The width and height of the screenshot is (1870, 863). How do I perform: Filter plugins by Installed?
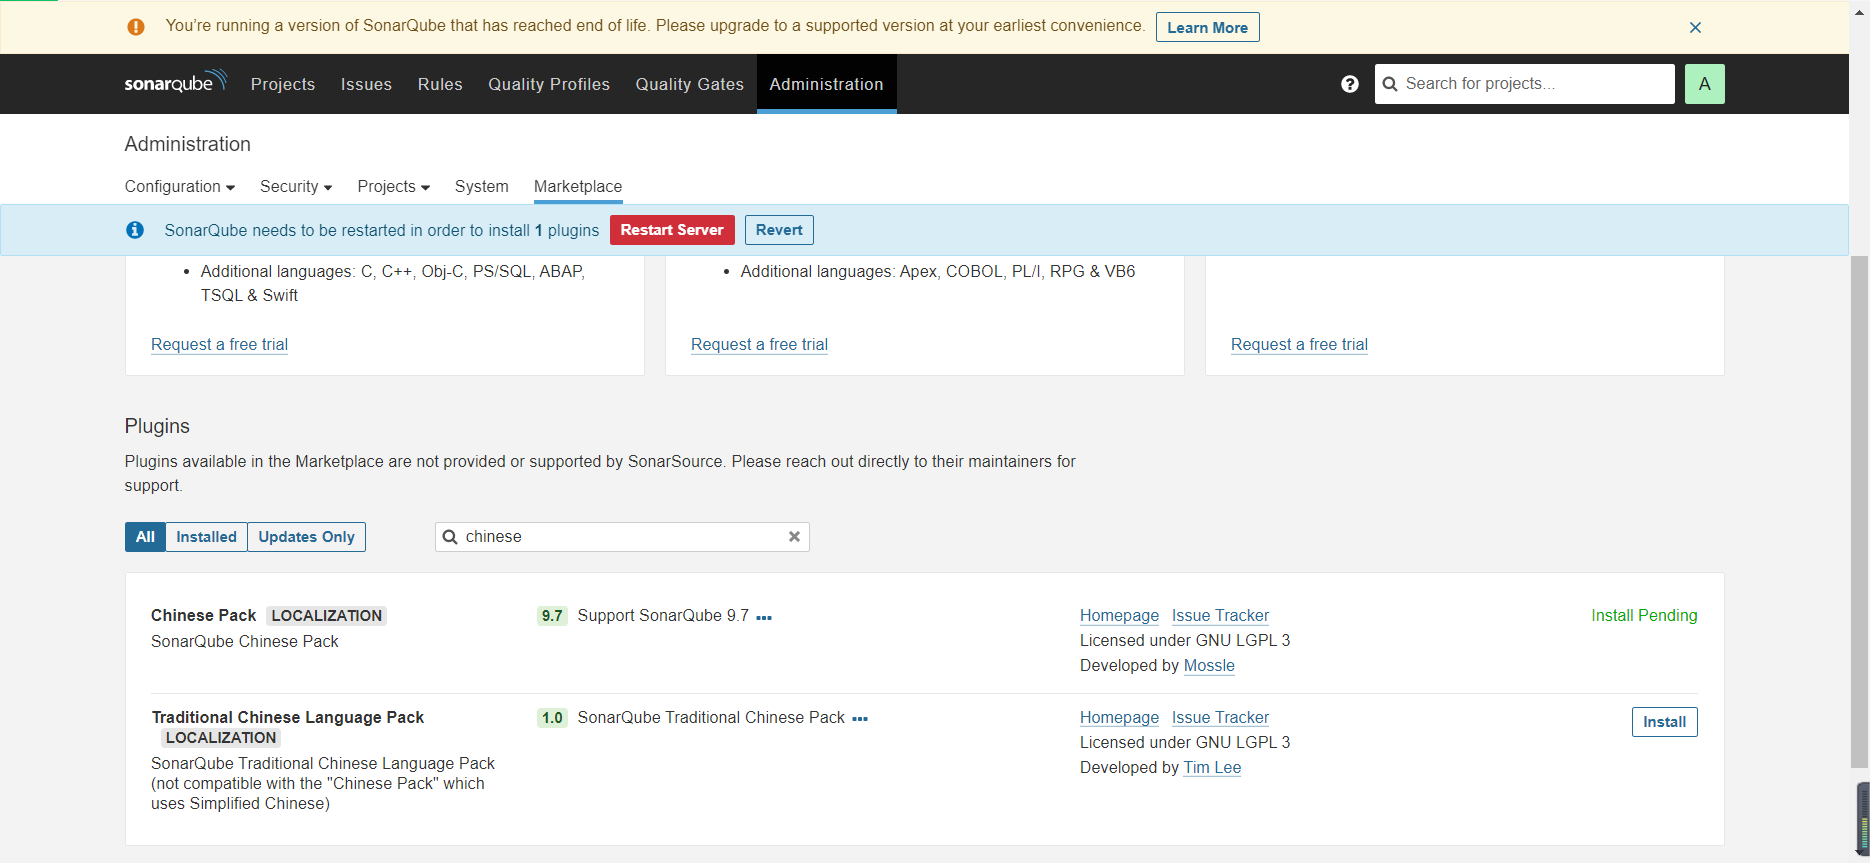pos(207,537)
